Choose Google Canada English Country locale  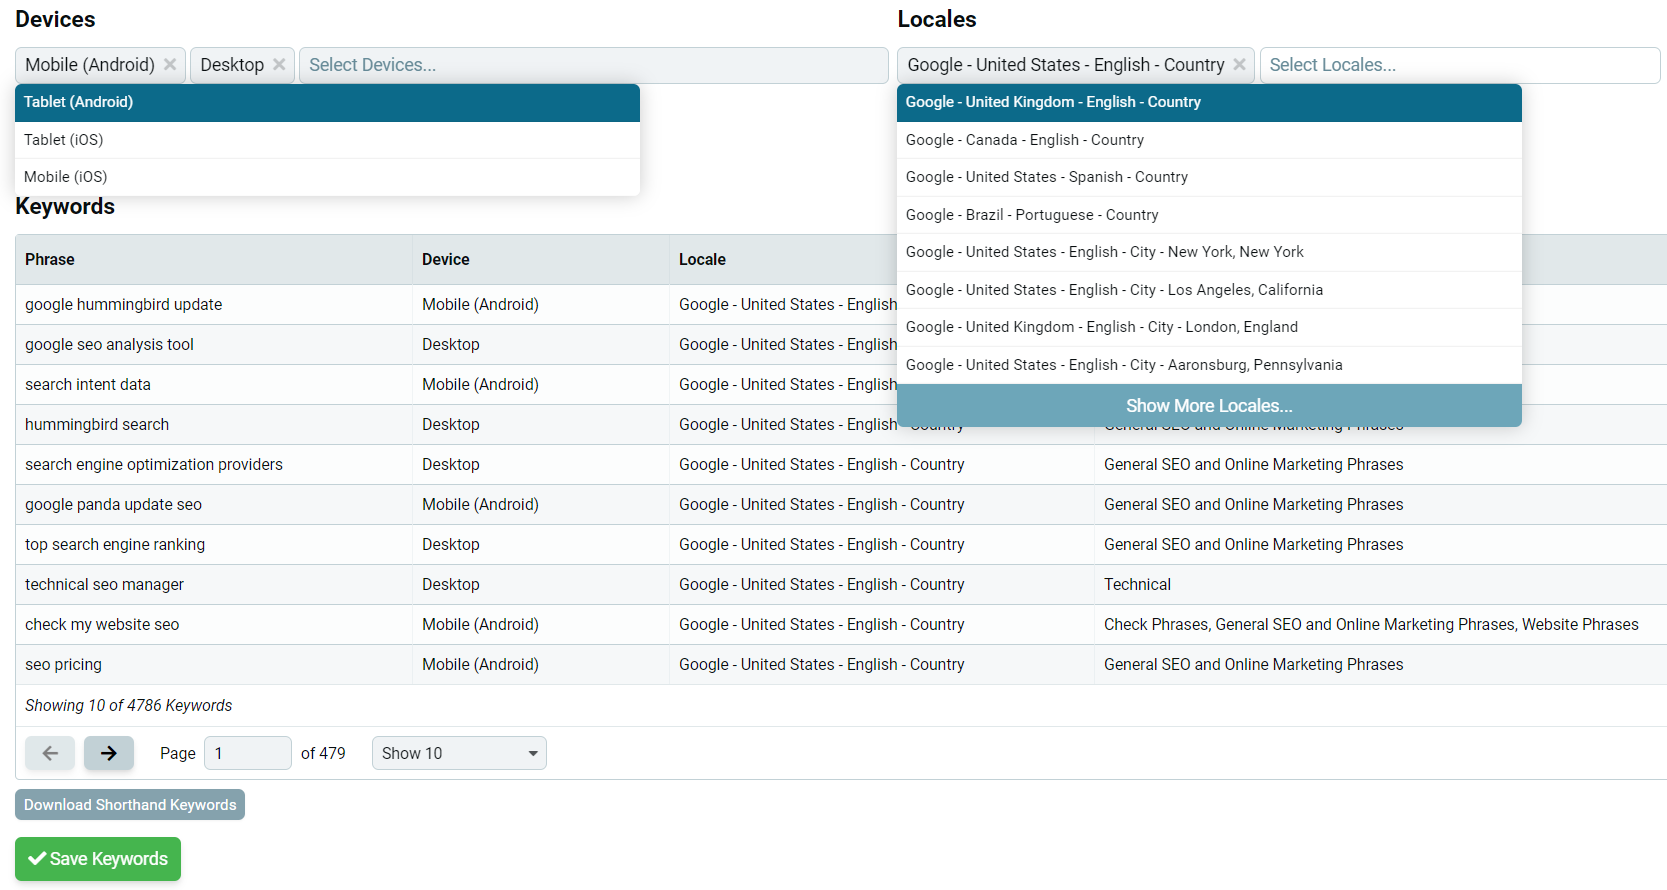click(1209, 140)
